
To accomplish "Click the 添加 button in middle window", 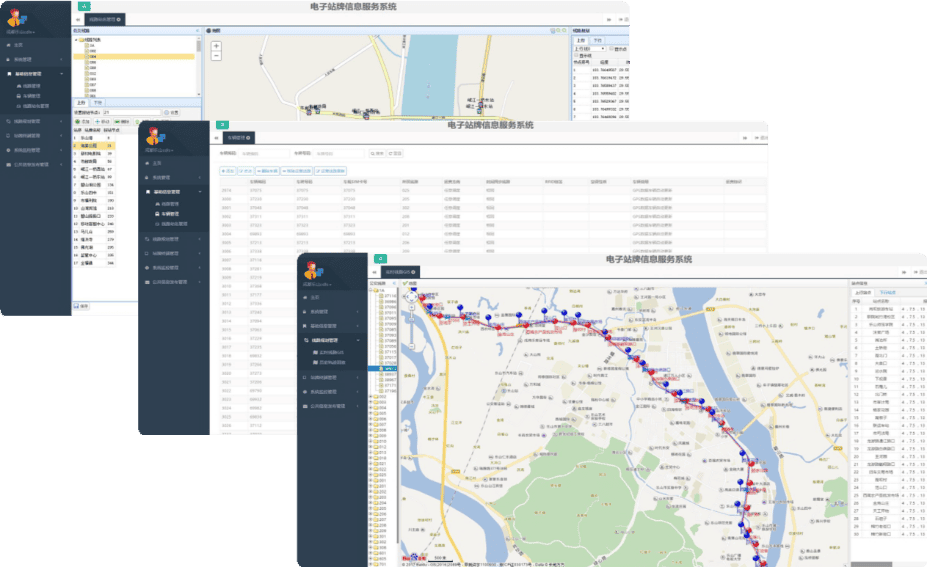I will (x=228, y=171).
